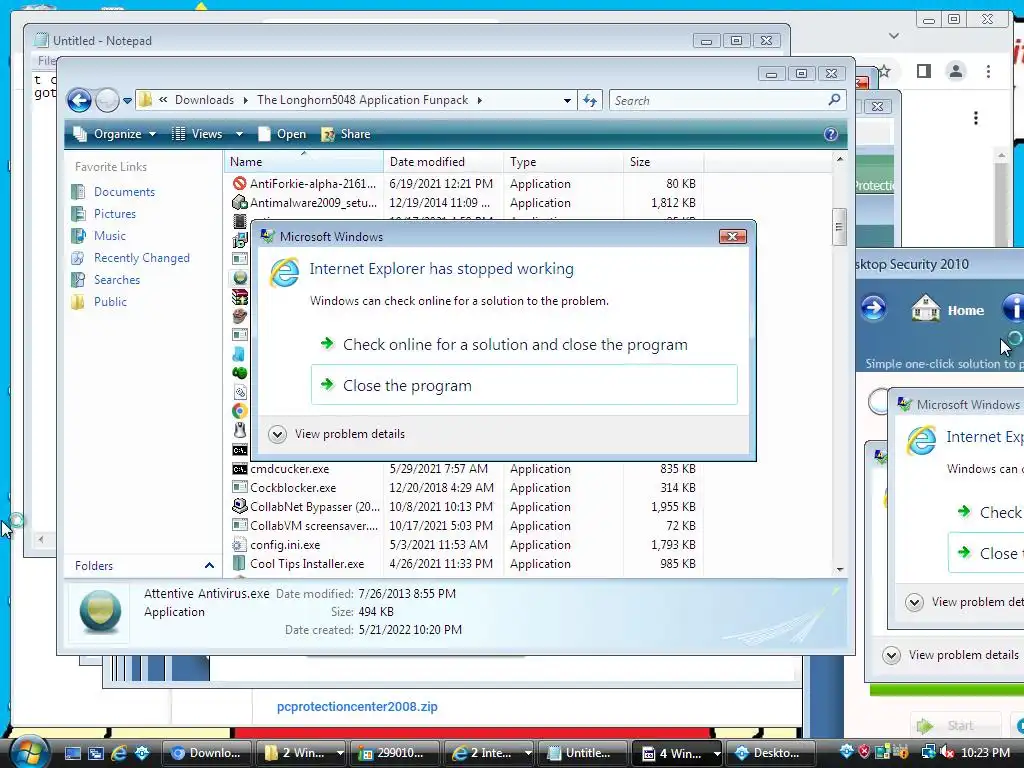The image size is (1024, 768).
Task: Select config.ini.exe gear icon
Action: click(x=240, y=545)
